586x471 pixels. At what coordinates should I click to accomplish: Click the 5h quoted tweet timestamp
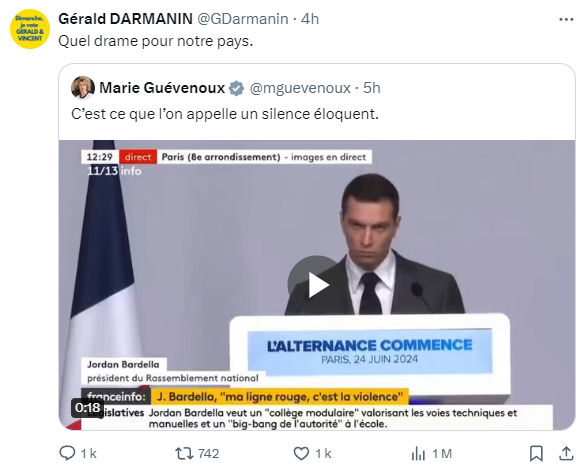point(372,88)
